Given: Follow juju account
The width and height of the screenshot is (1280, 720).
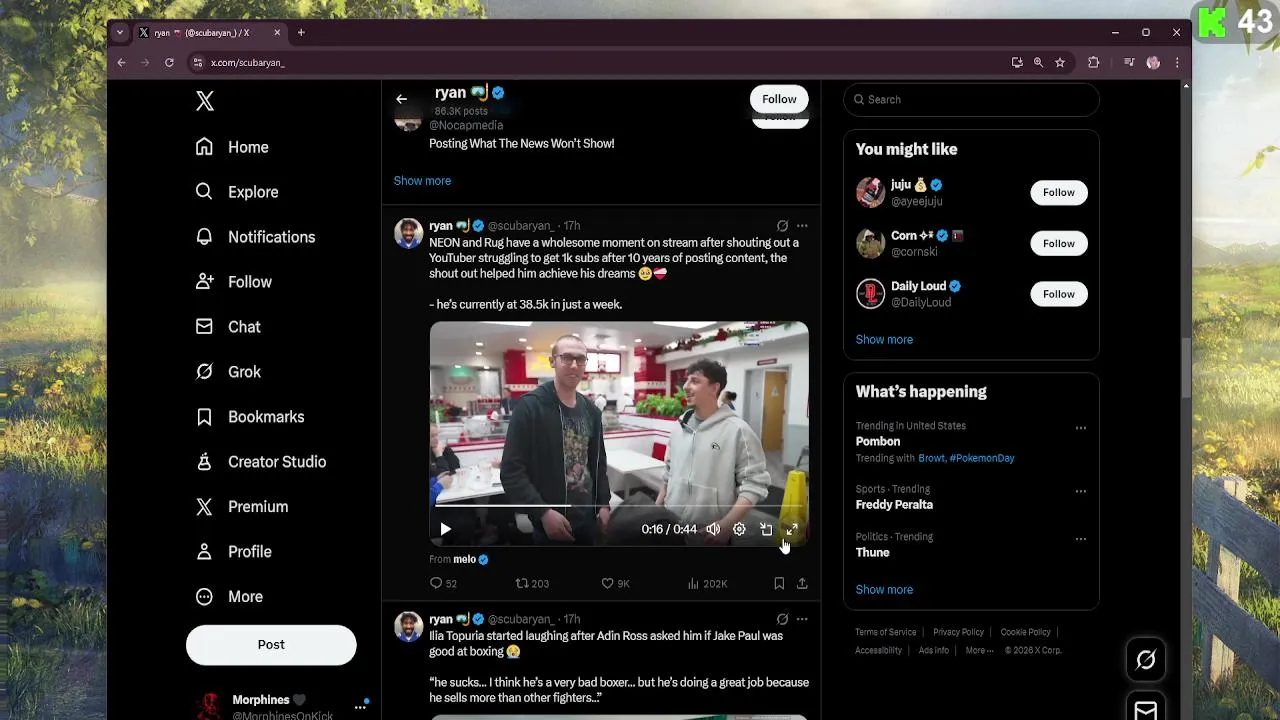Looking at the screenshot, I should tap(1059, 193).
